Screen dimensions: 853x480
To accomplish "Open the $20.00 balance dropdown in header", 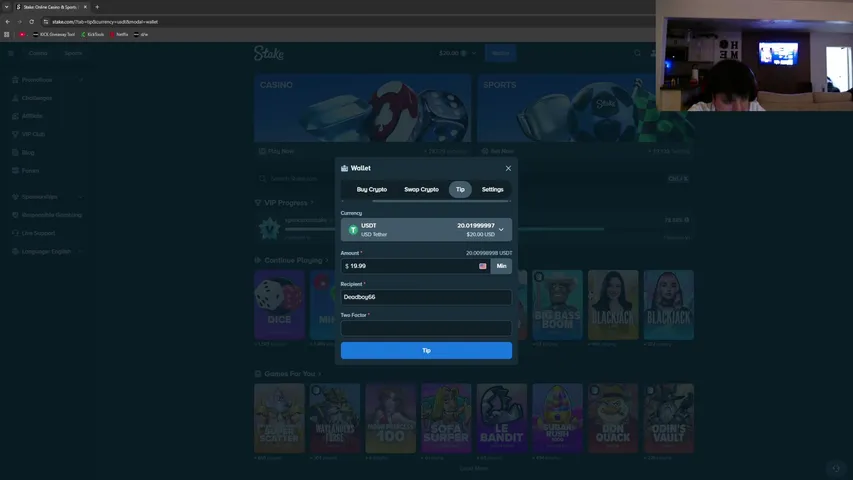I will pyautogui.click(x=457, y=53).
